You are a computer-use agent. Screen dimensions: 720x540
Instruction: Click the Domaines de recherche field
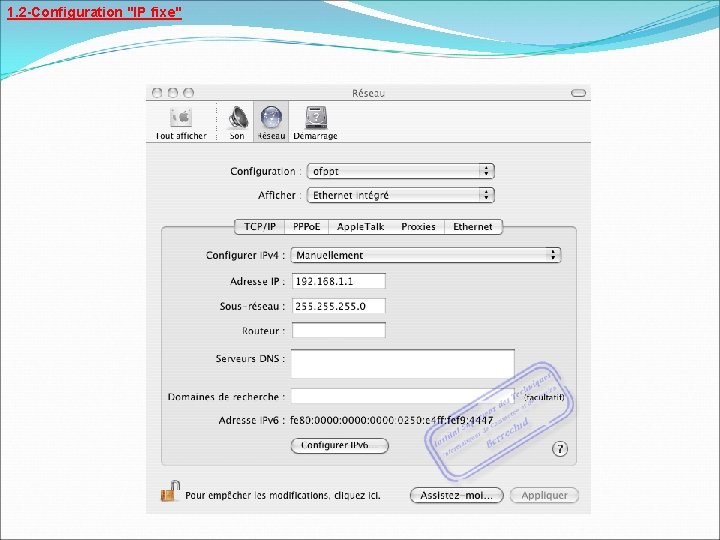pyautogui.click(x=403, y=396)
